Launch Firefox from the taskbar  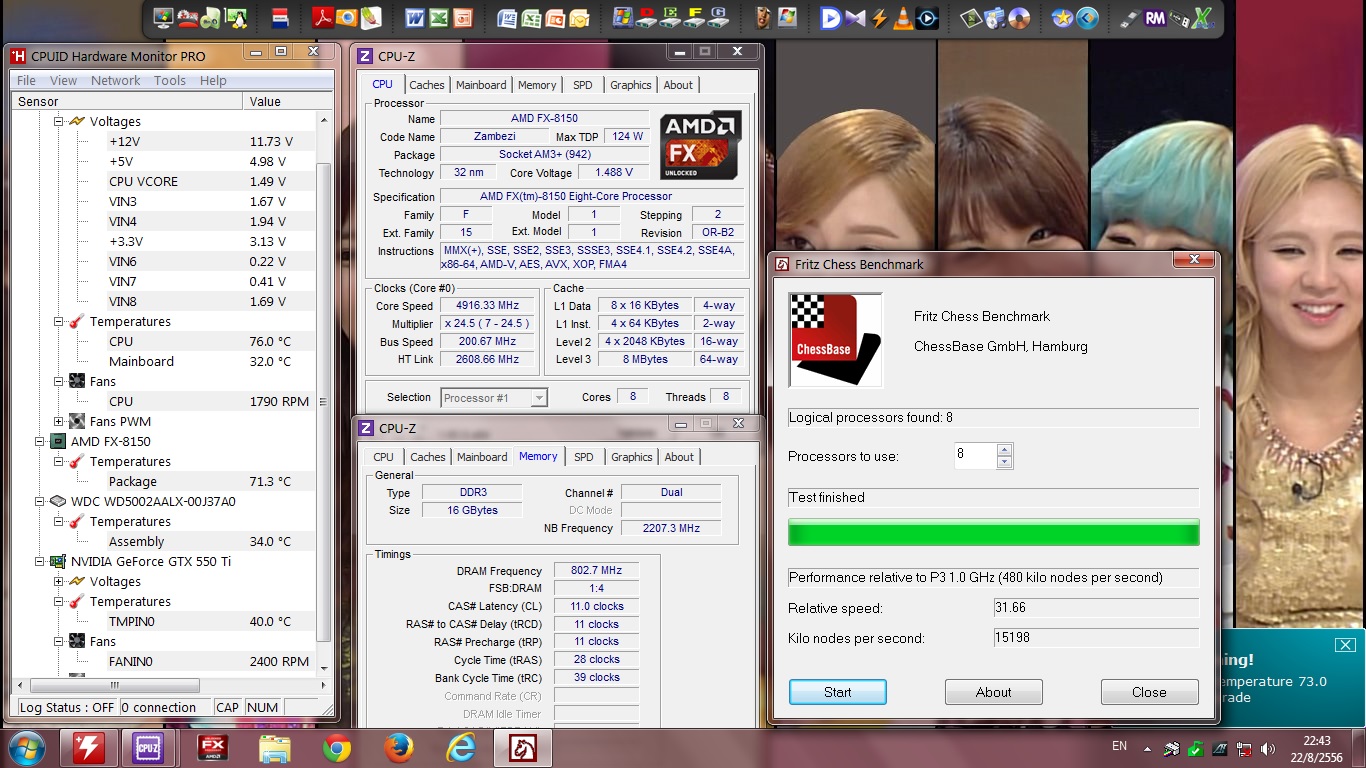[399, 747]
